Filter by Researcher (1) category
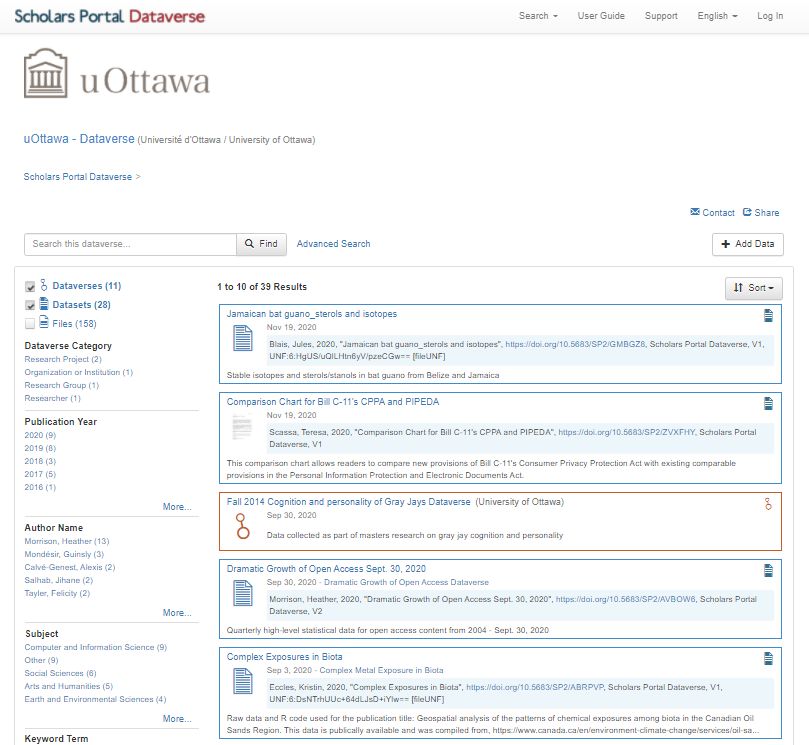 [53, 398]
